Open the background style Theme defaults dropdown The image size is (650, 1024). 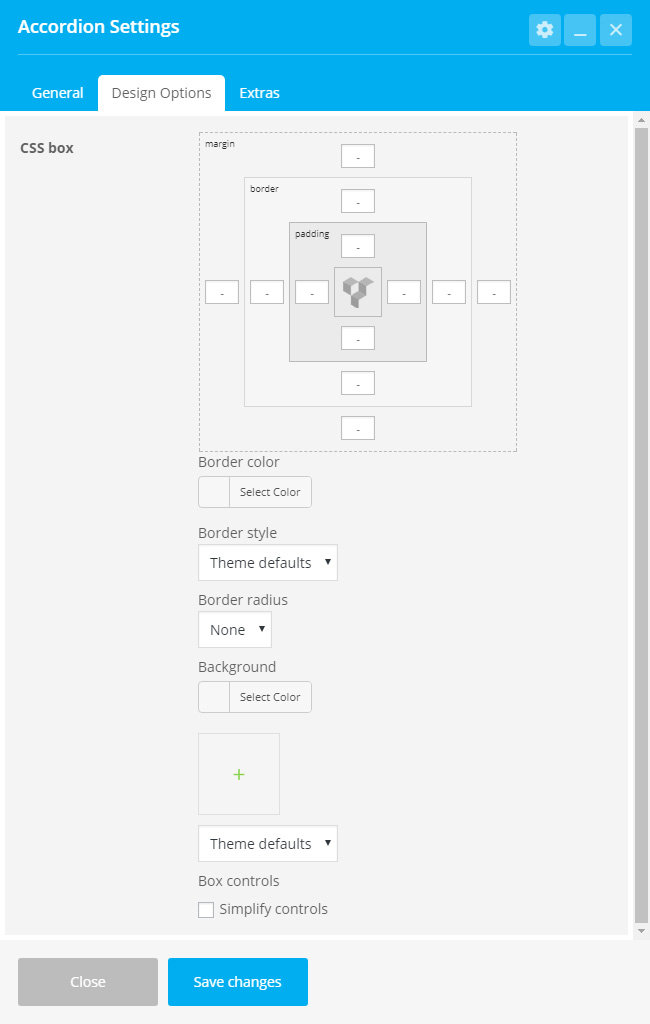click(x=268, y=843)
